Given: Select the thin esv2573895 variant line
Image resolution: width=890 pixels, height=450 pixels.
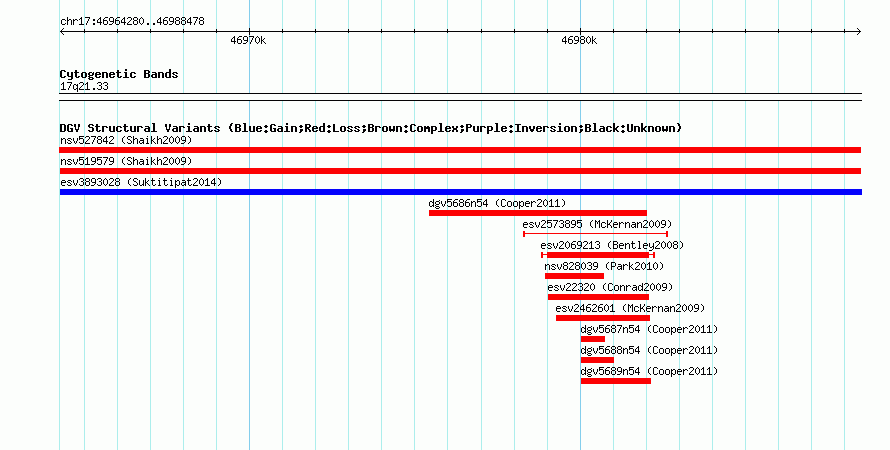Looking at the screenshot, I should [x=595, y=234].
